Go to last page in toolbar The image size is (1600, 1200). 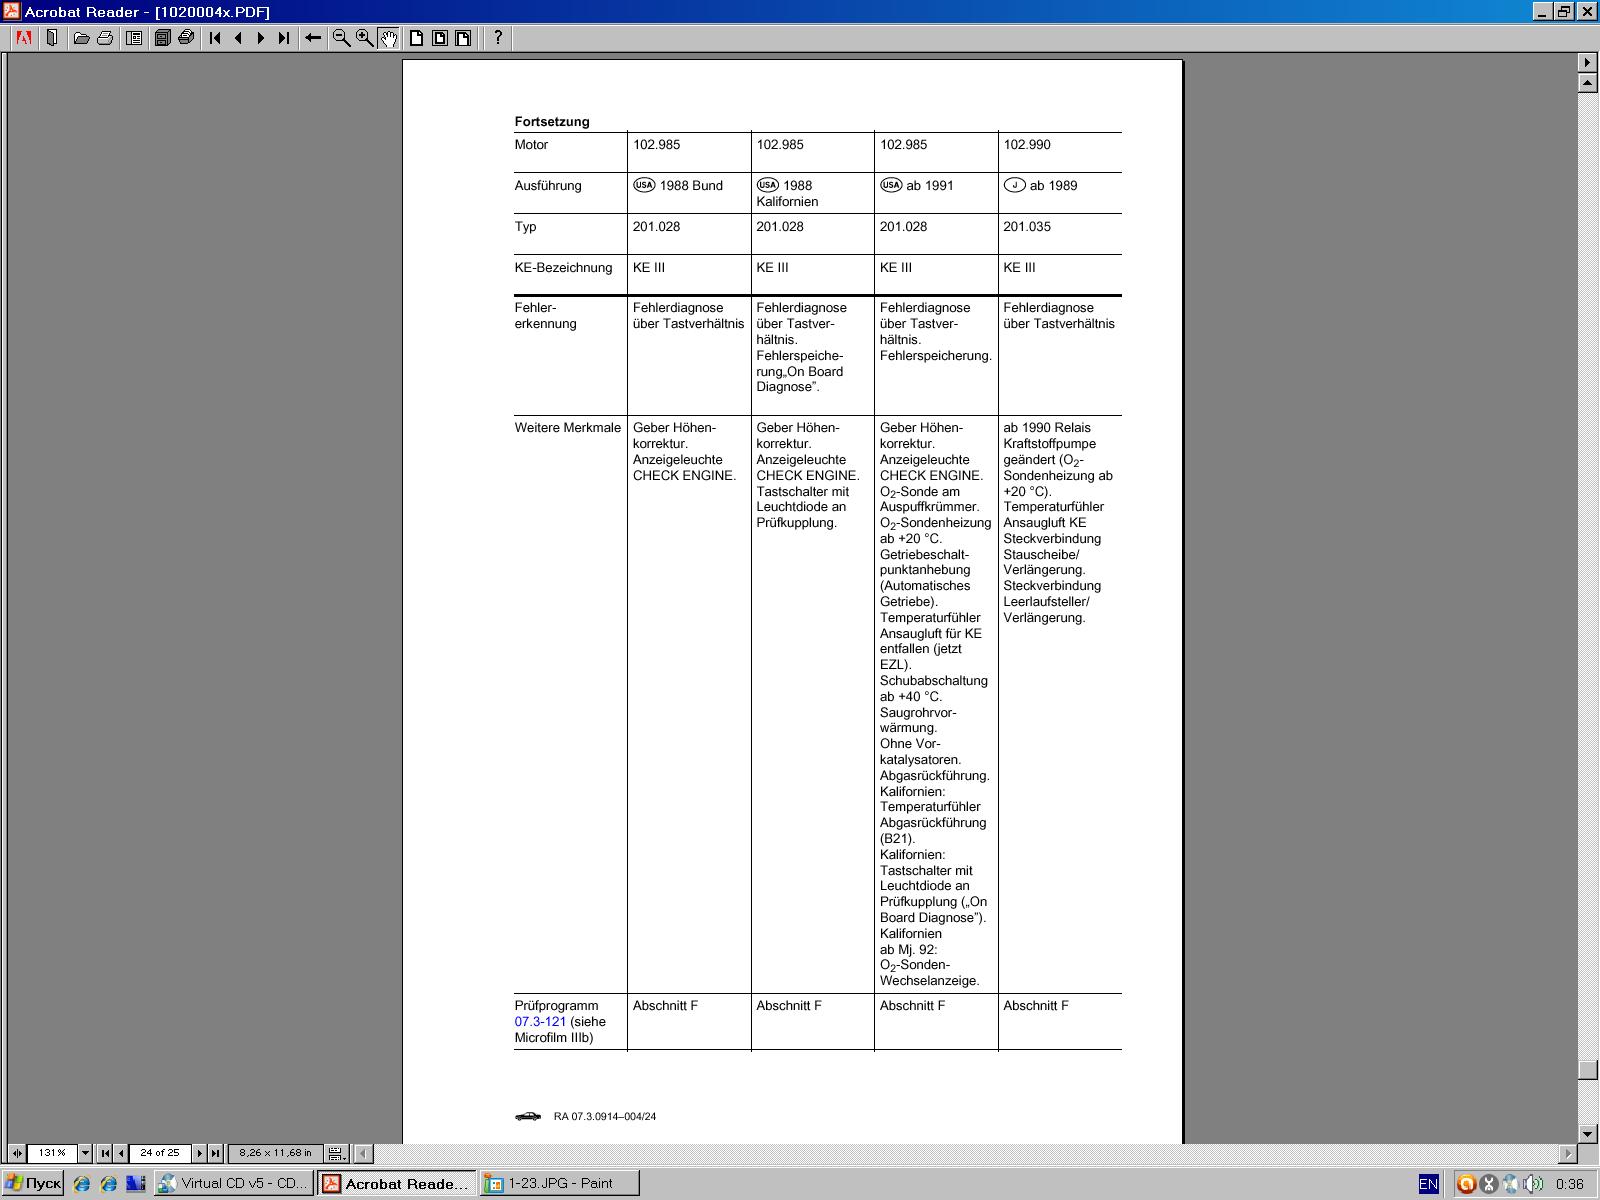click(x=284, y=38)
